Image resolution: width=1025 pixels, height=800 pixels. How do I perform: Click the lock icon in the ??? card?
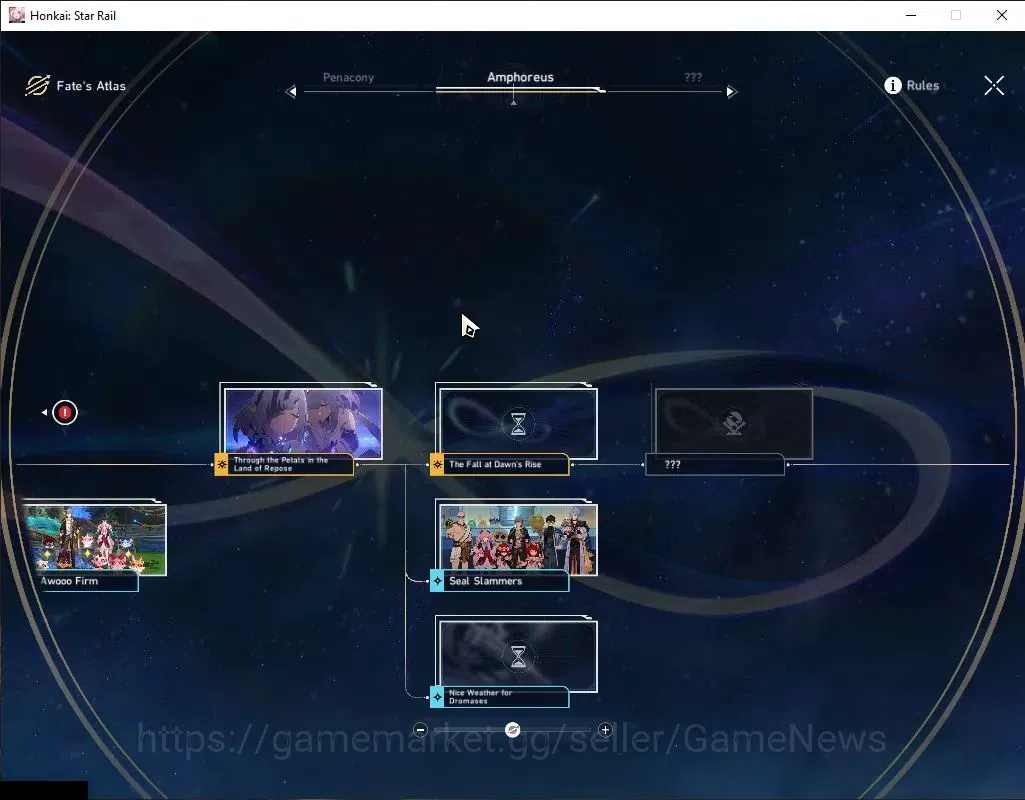734,423
